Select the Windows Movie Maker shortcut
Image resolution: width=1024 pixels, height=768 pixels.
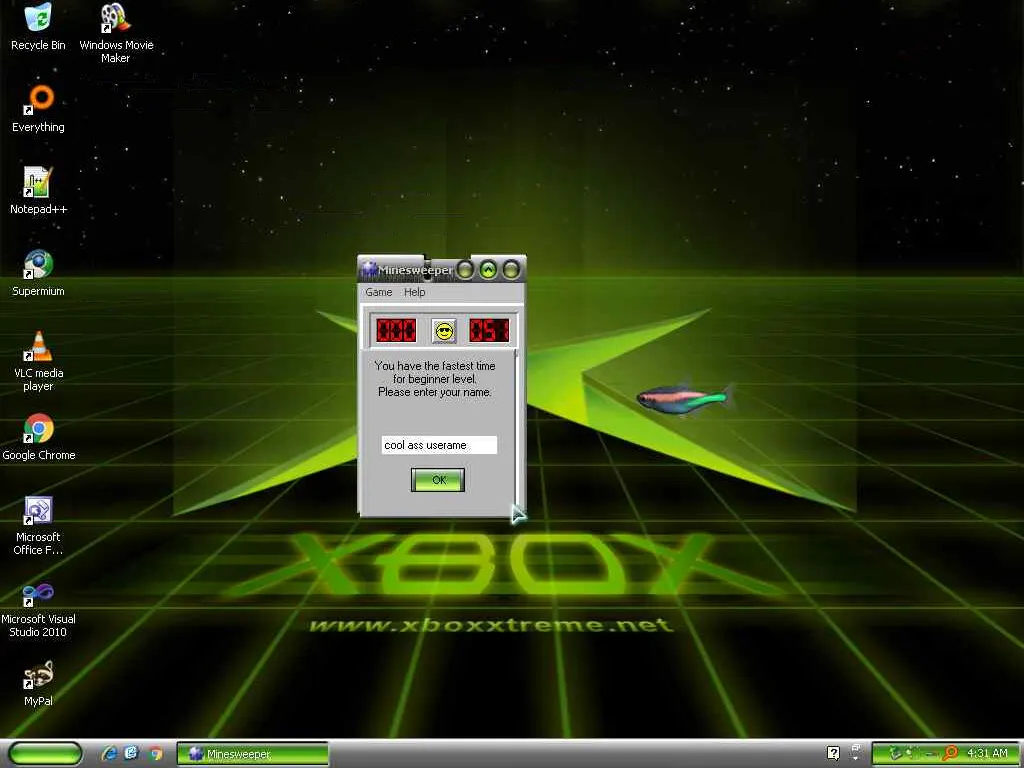point(116,33)
